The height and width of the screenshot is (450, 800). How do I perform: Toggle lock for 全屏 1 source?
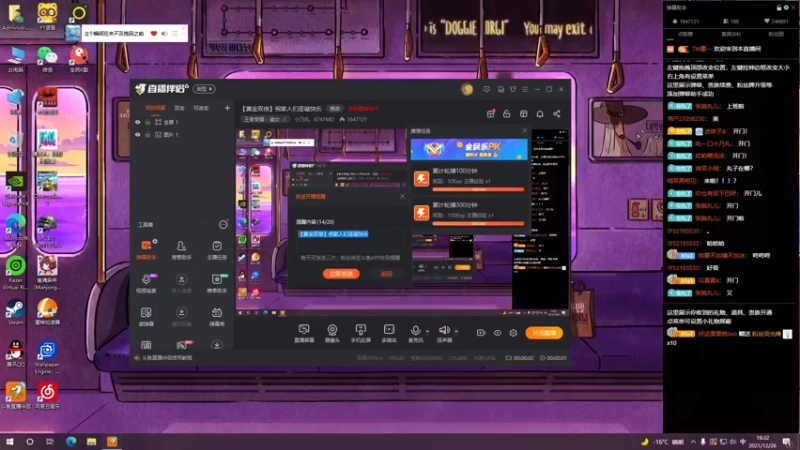(x=147, y=122)
